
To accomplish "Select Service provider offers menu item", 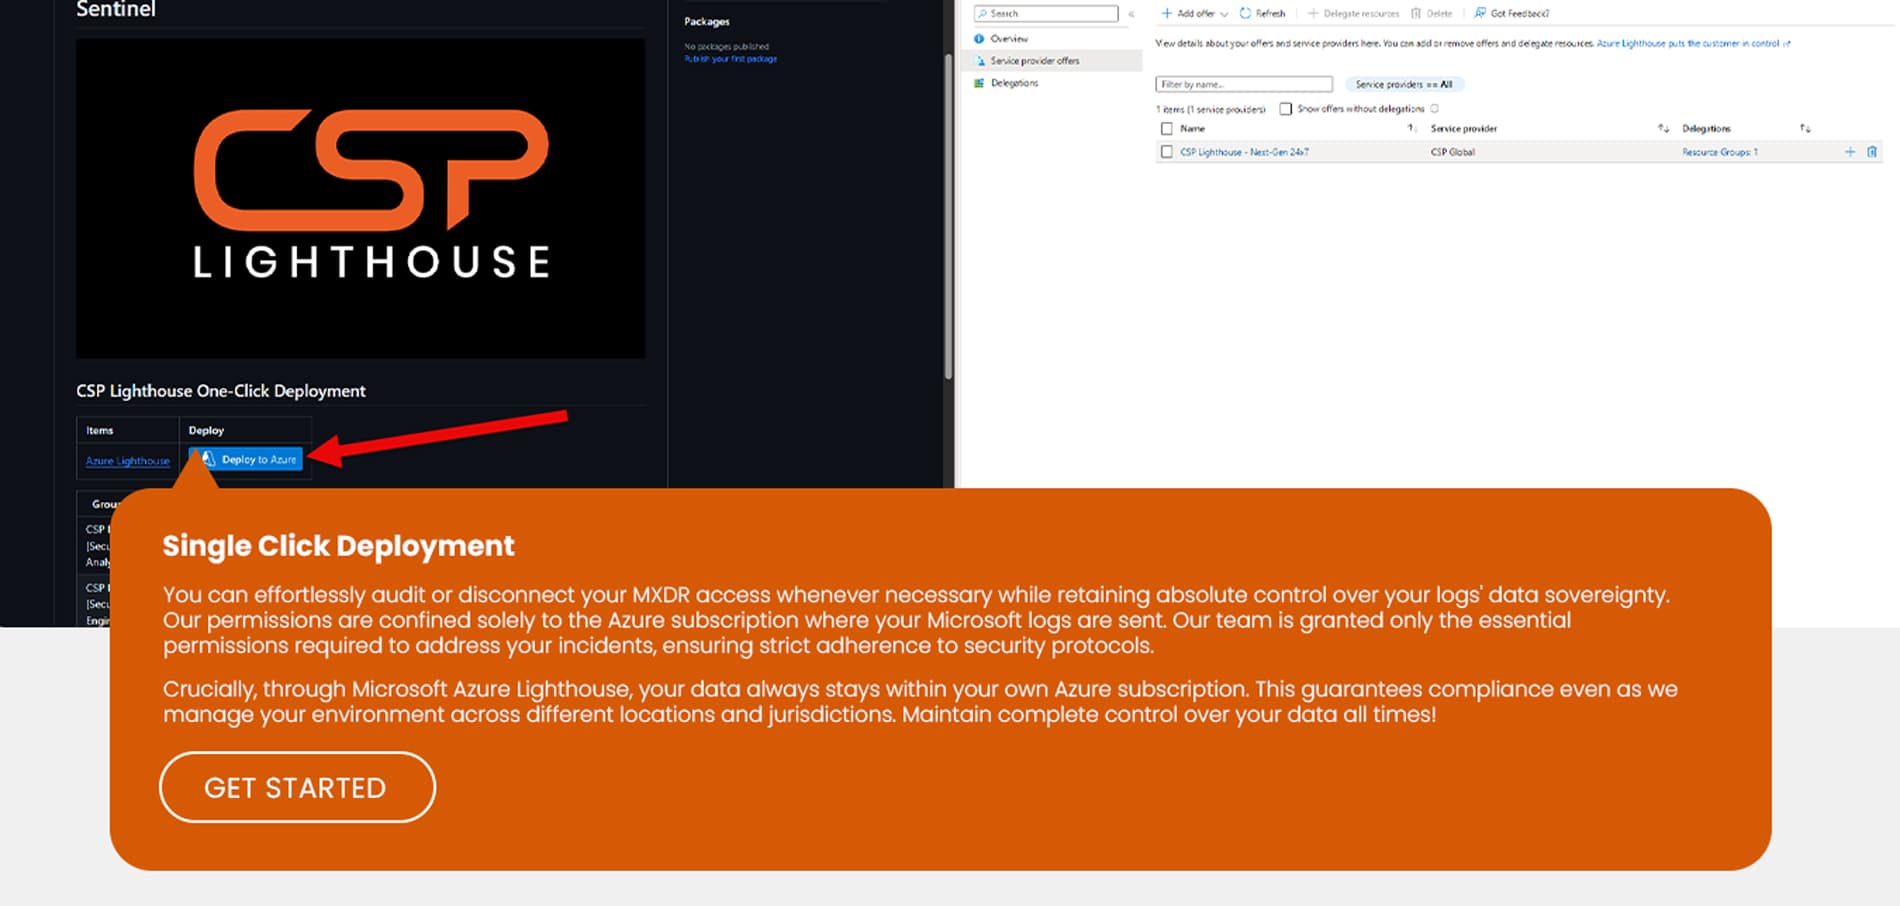I will [x=1050, y=61].
